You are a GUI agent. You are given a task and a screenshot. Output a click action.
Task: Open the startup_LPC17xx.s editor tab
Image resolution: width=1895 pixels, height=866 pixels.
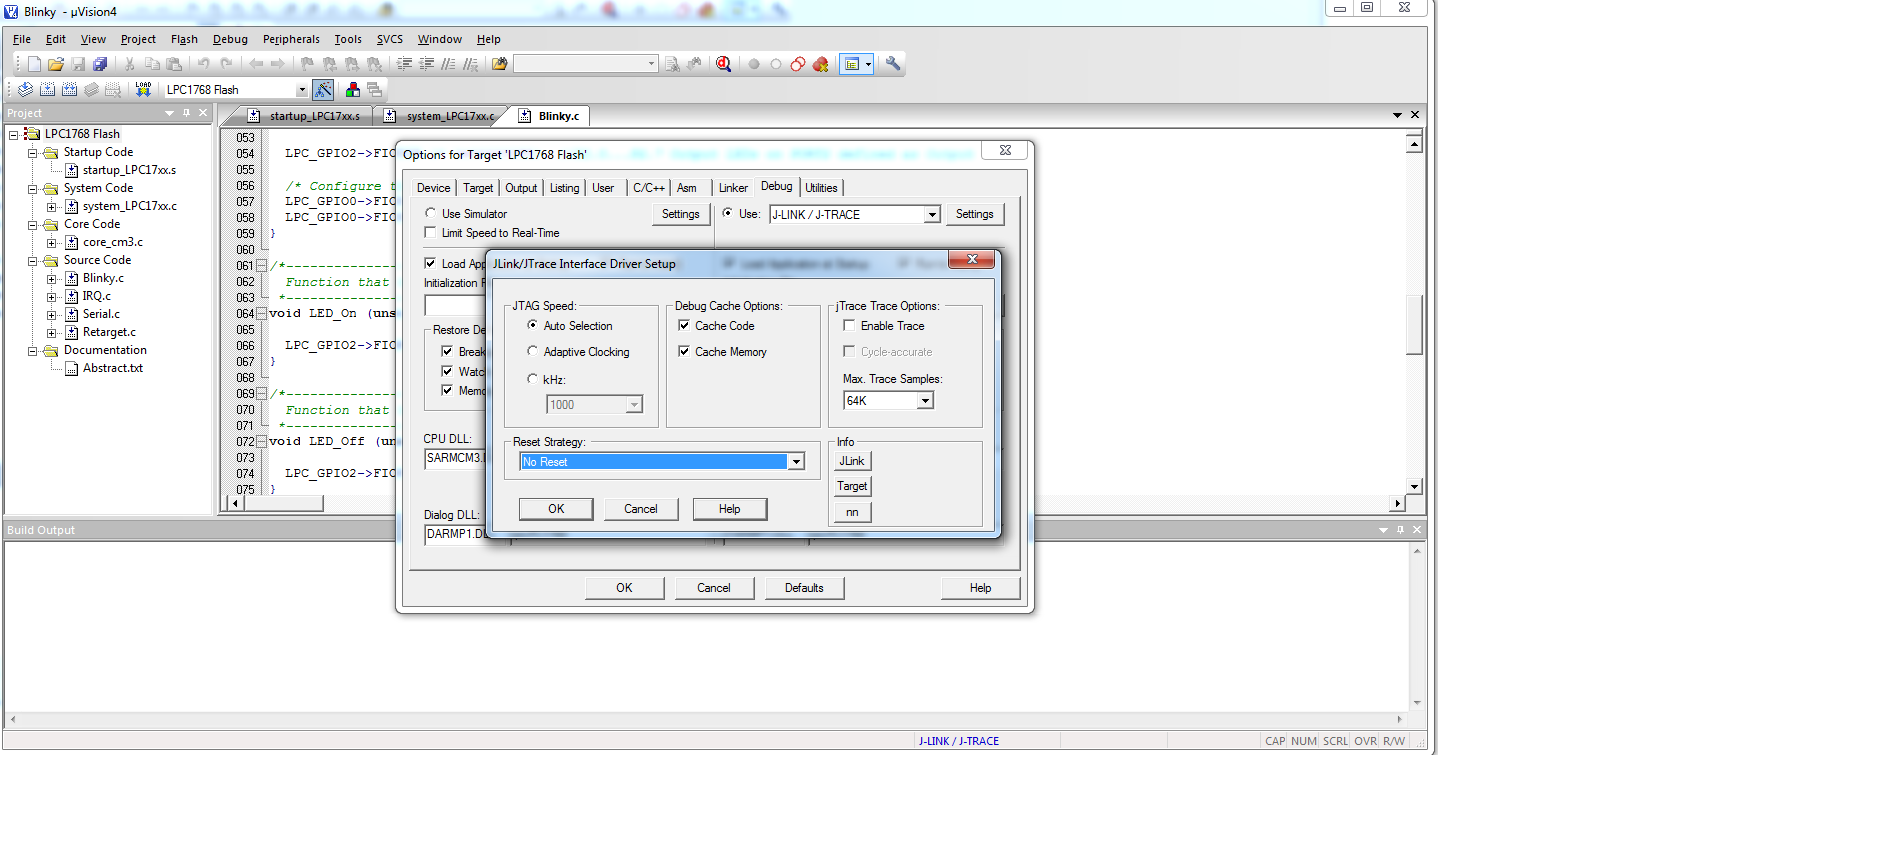click(313, 116)
